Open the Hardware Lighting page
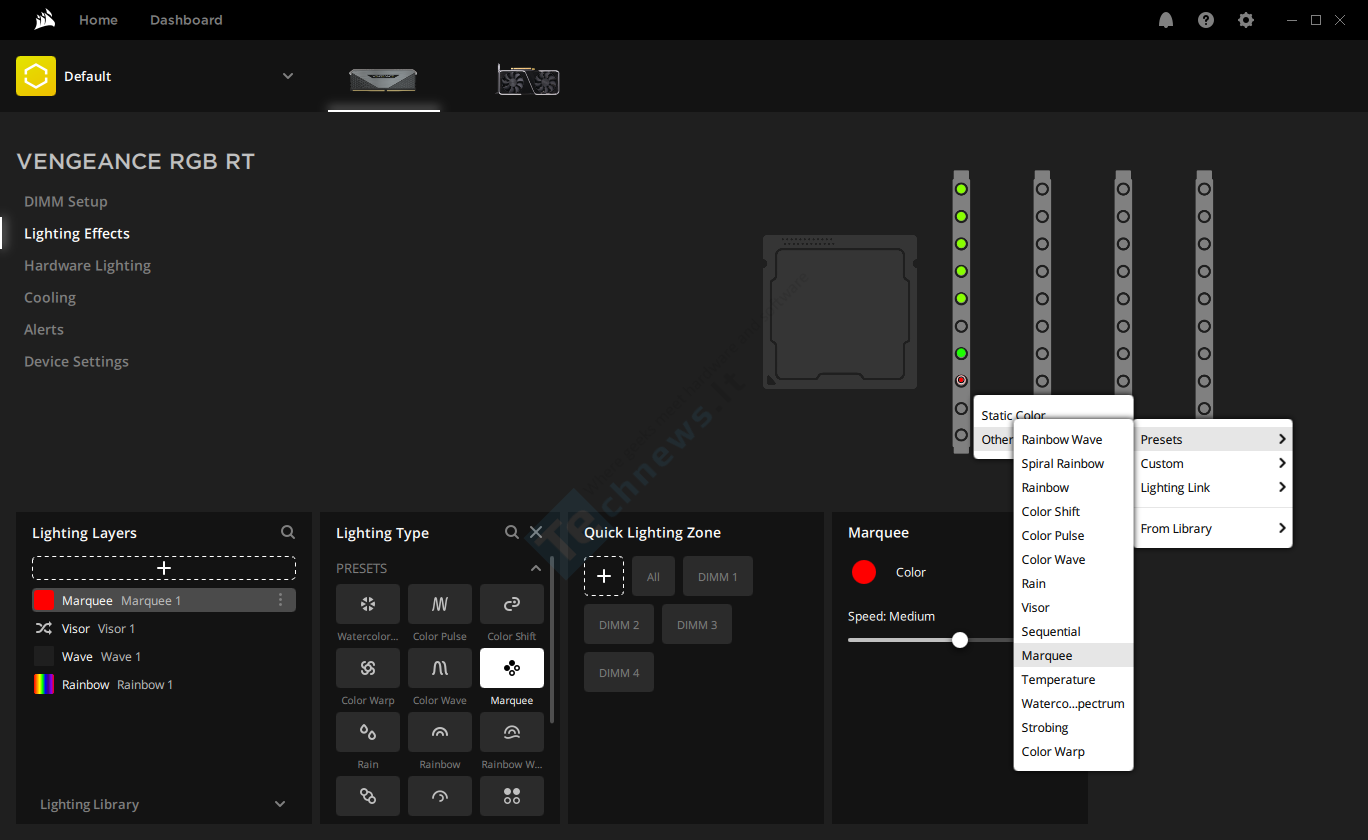Screen dimensions: 1368x840 pyautogui.click(x=87, y=265)
